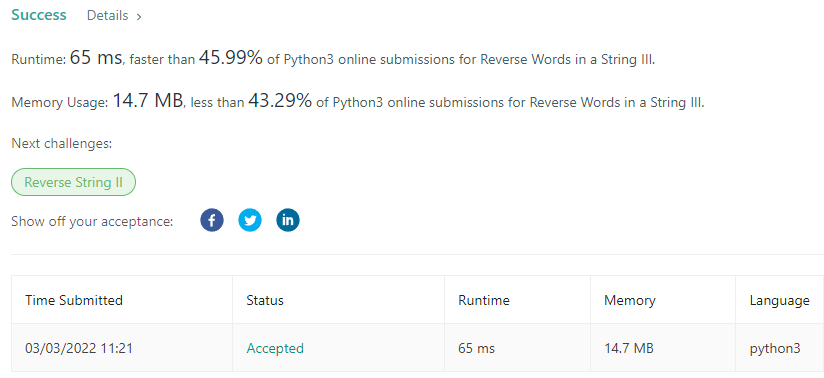The height and width of the screenshot is (378, 824).
Task: Expand Details chevron arrow
Action: coord(139,17)
